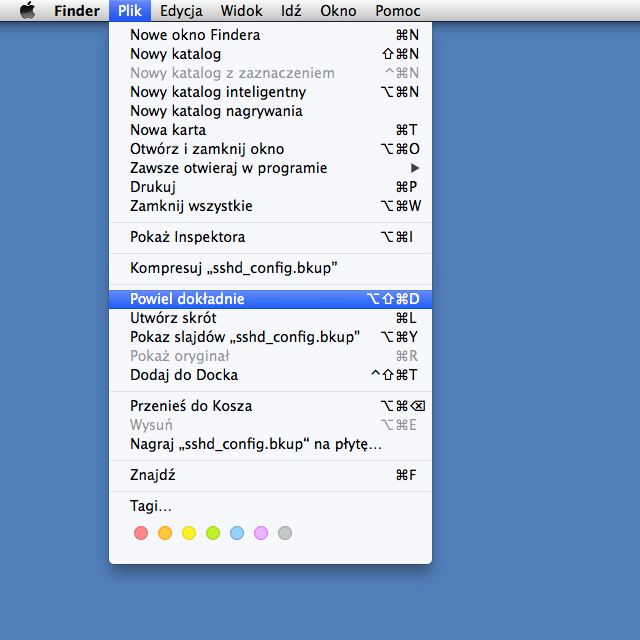
Task: Apply the purple tag color dot
Action: coord(261,533)
